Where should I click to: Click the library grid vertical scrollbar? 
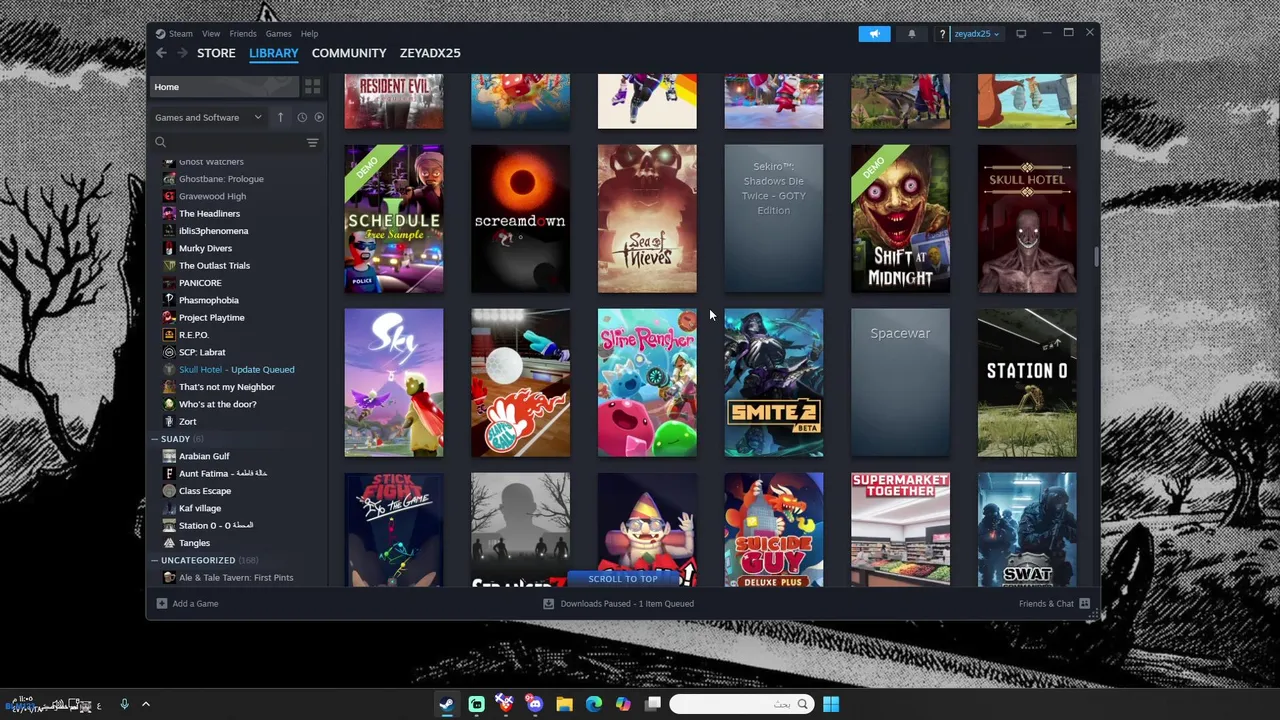(1095, 258)
